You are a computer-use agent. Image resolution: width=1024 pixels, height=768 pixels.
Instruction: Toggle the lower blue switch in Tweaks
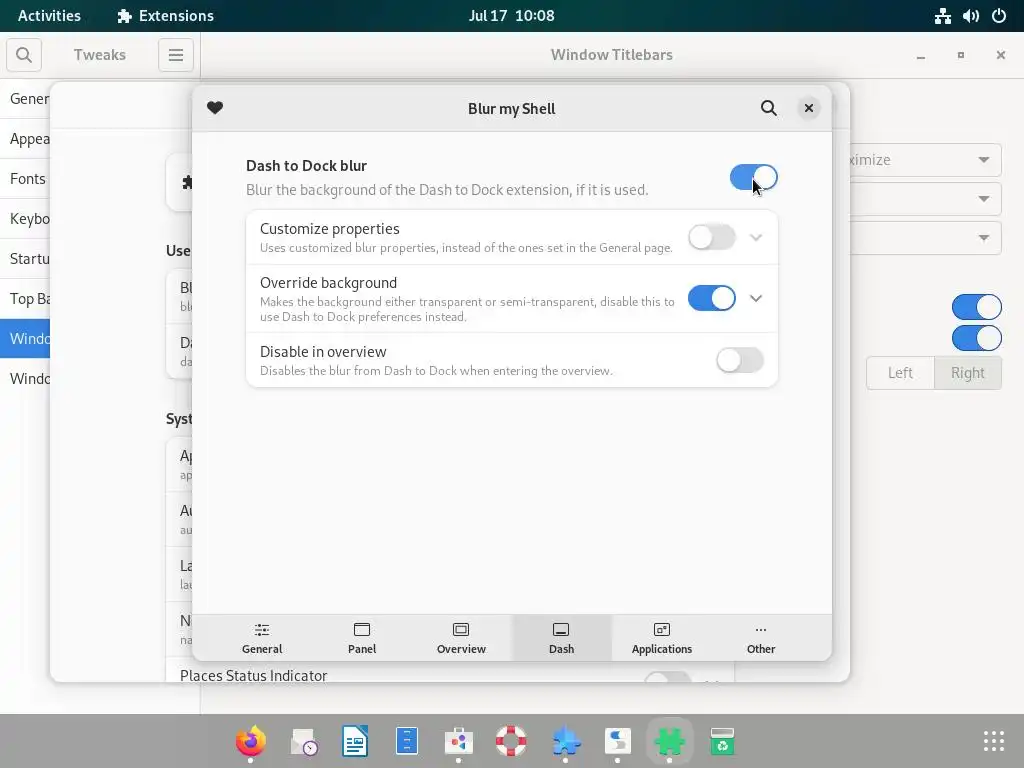tap(976, 338)
